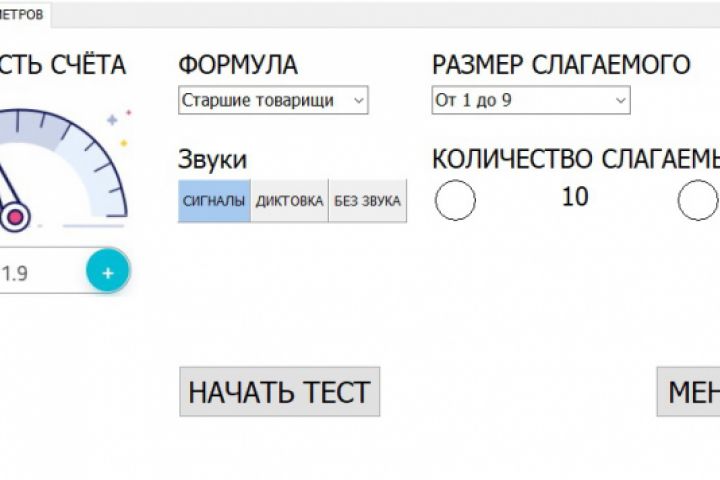Select the parameters tab at the top

24,15
